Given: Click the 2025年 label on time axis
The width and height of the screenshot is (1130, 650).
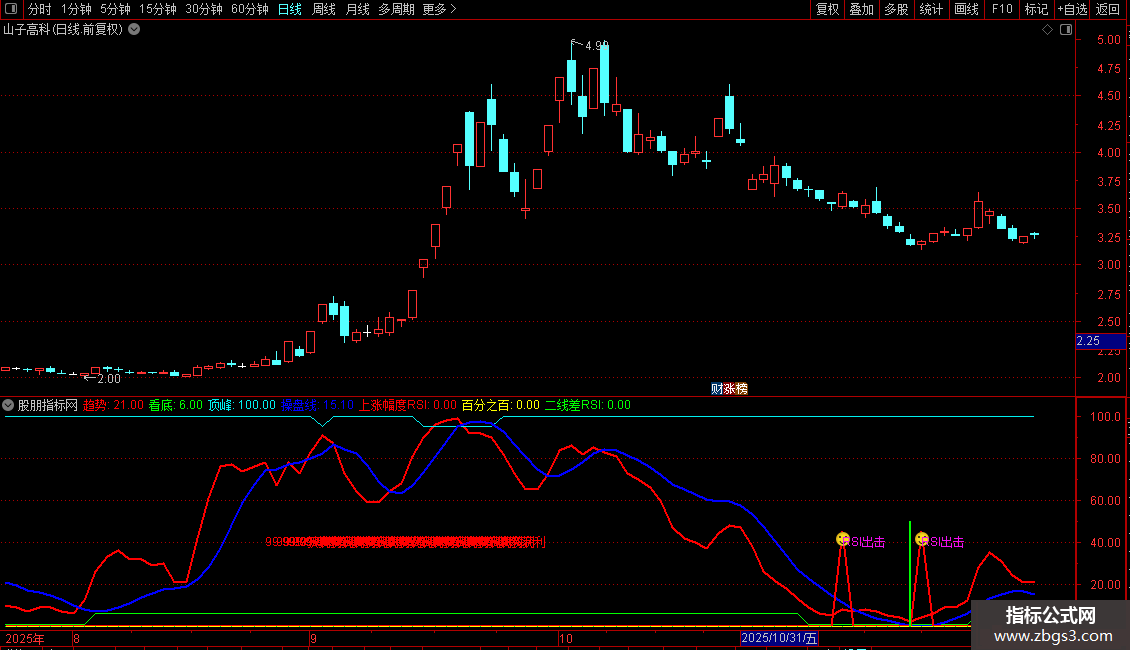Looking at the screenshot, I should point(25,638).
